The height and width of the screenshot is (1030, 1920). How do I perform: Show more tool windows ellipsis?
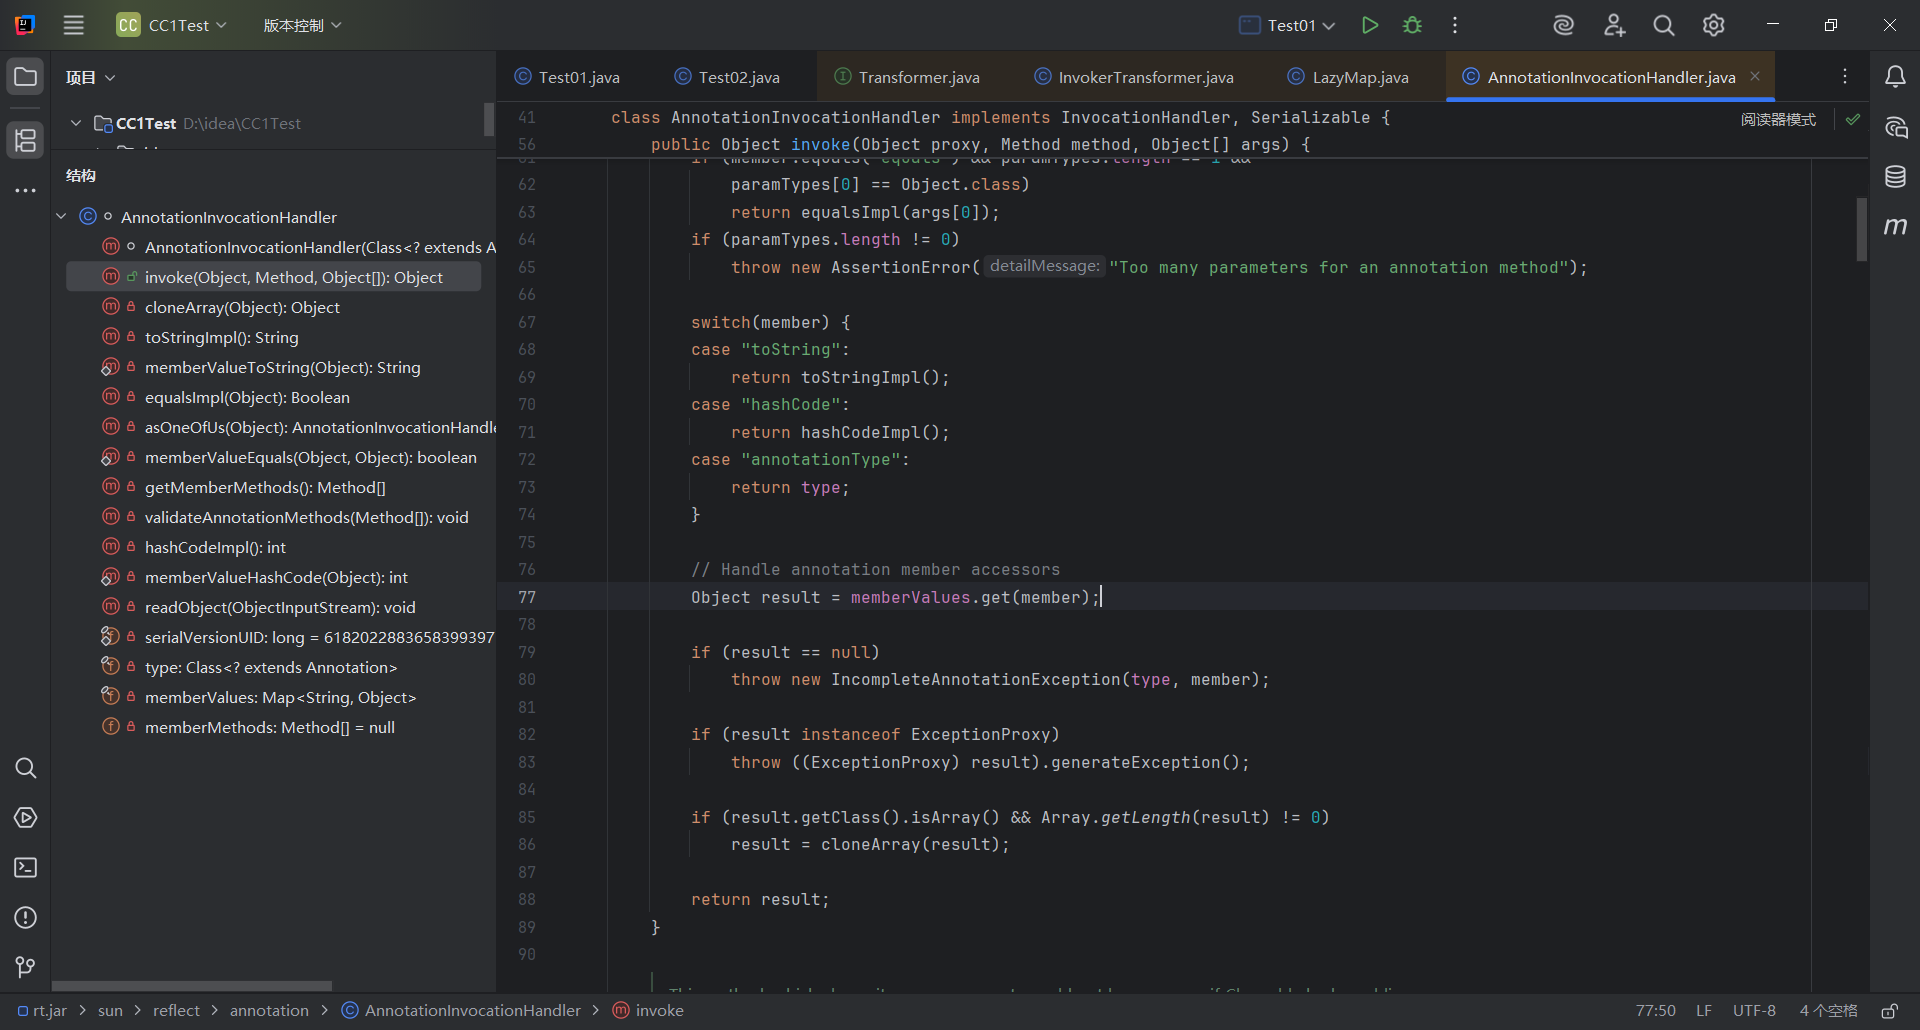[26, 190]
